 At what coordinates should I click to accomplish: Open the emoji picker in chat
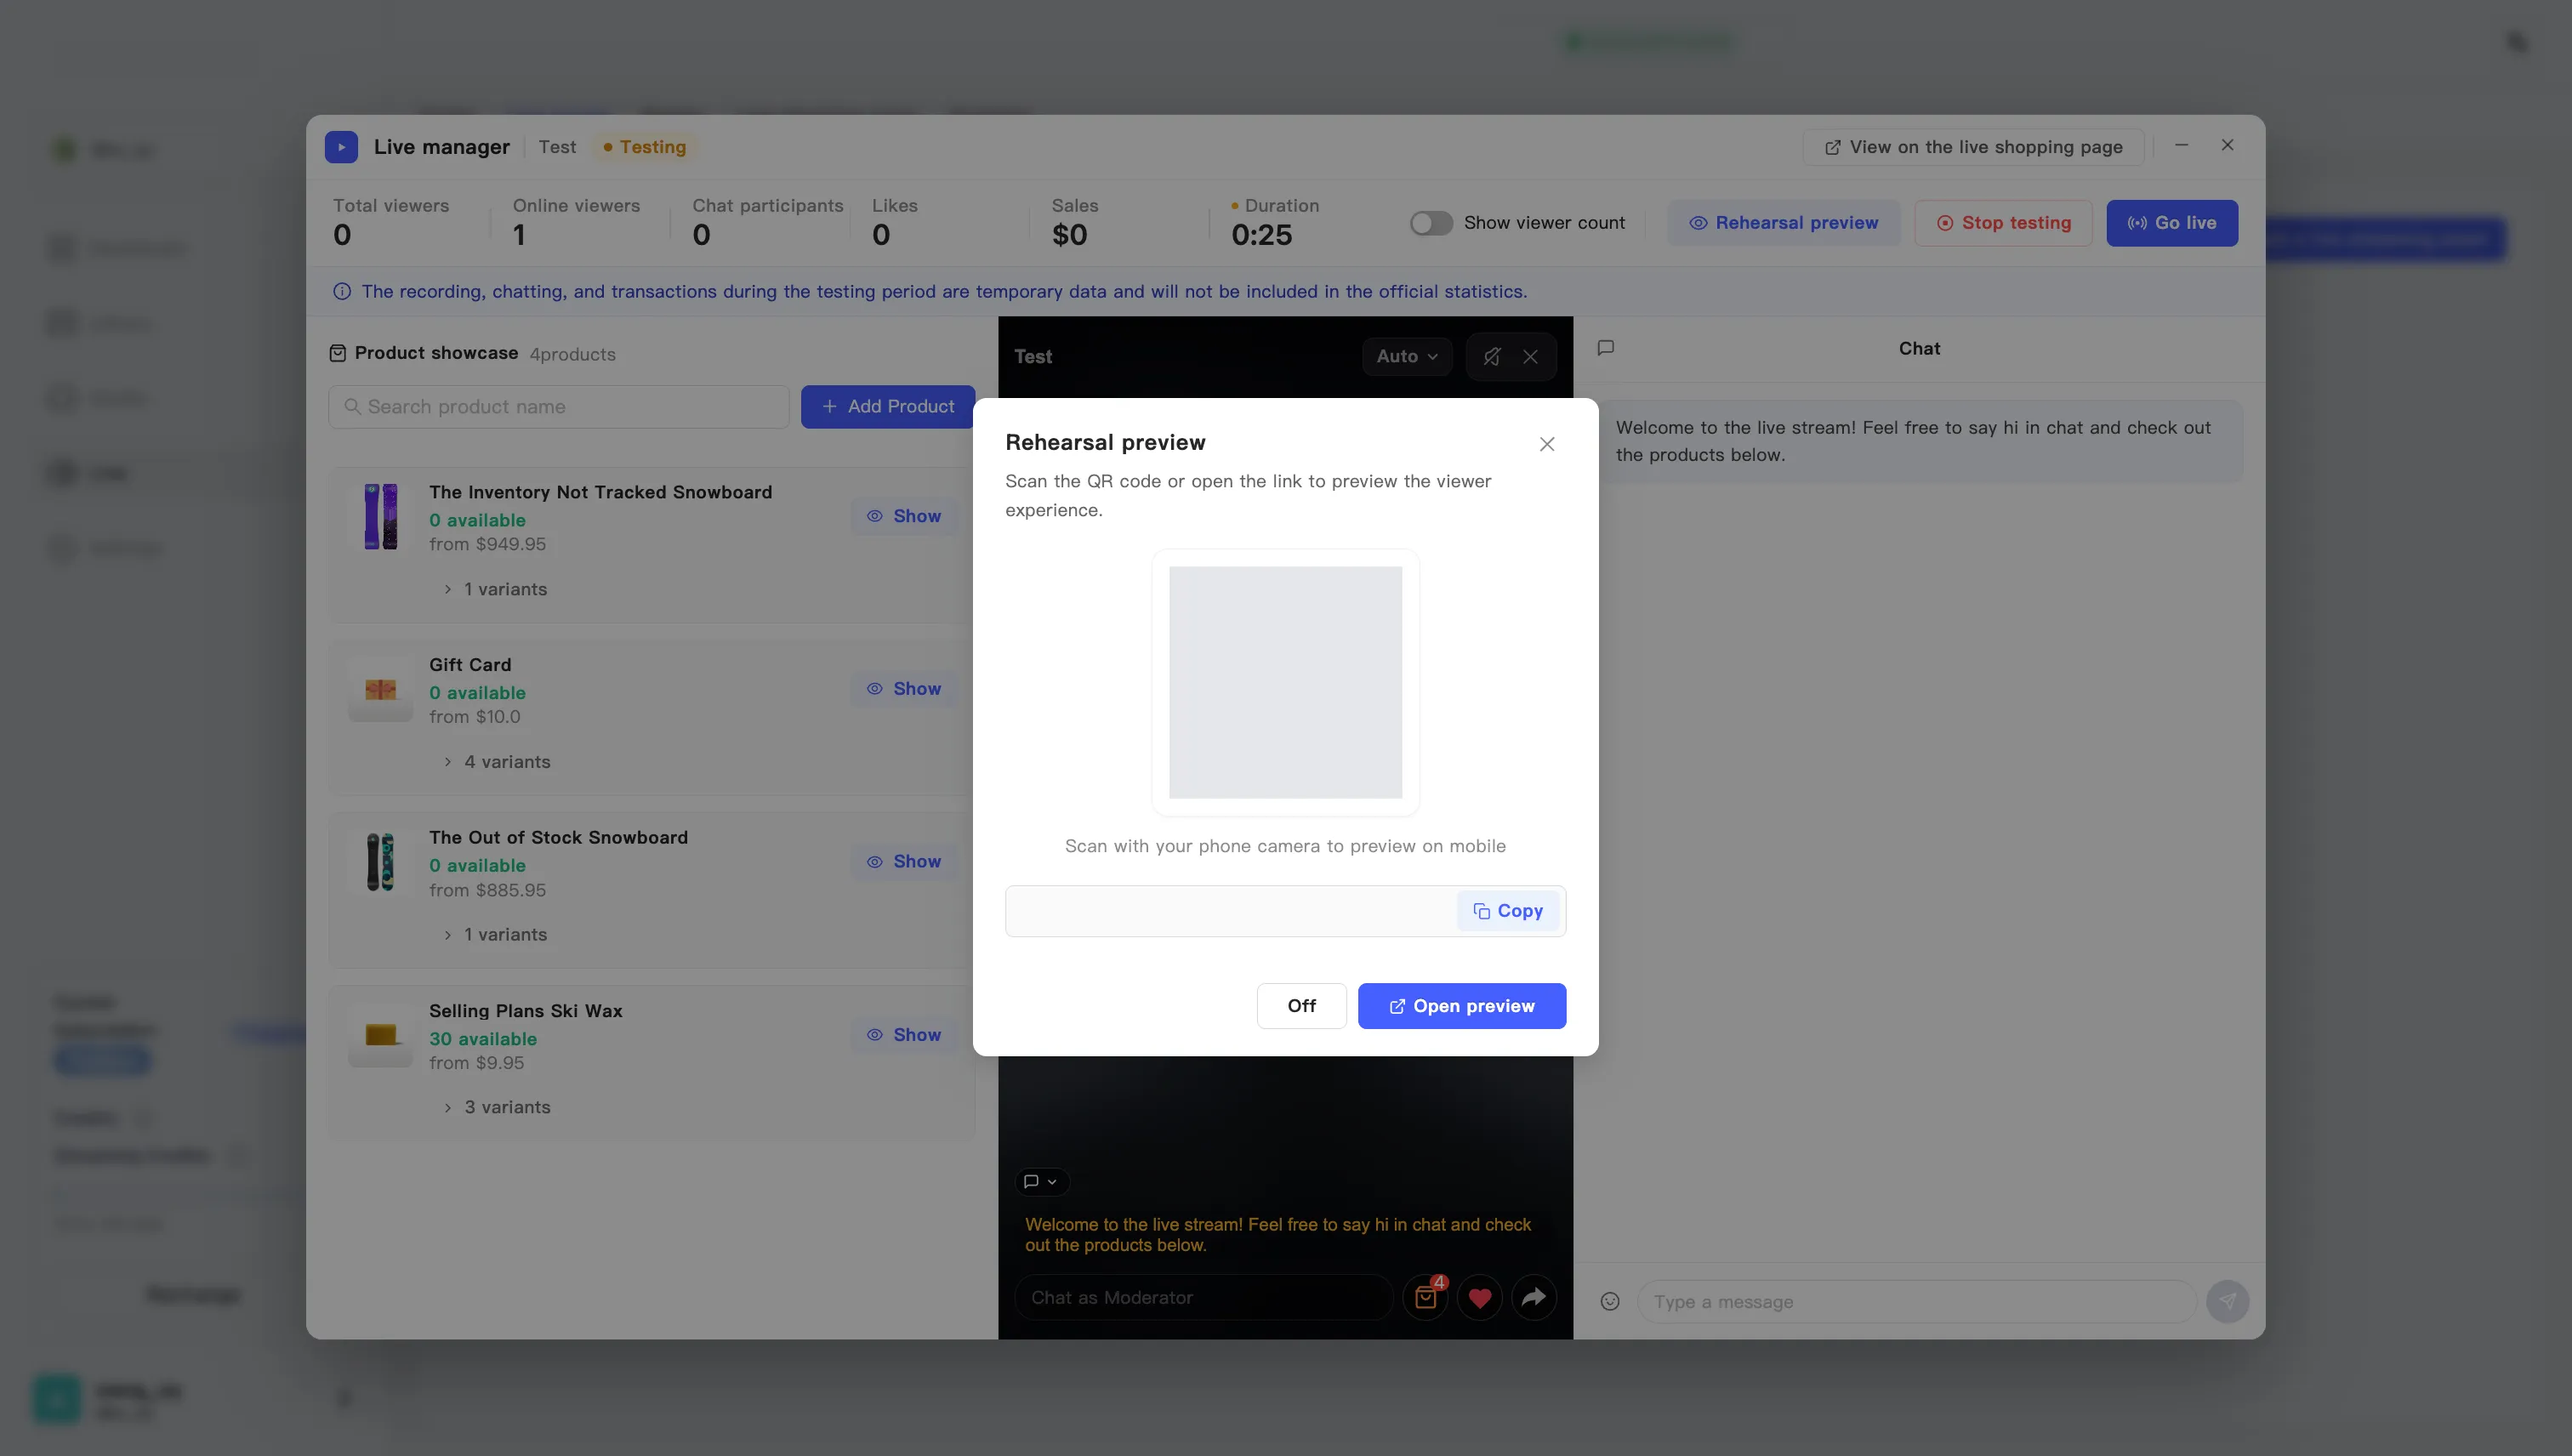(x=1610, y=1302)
